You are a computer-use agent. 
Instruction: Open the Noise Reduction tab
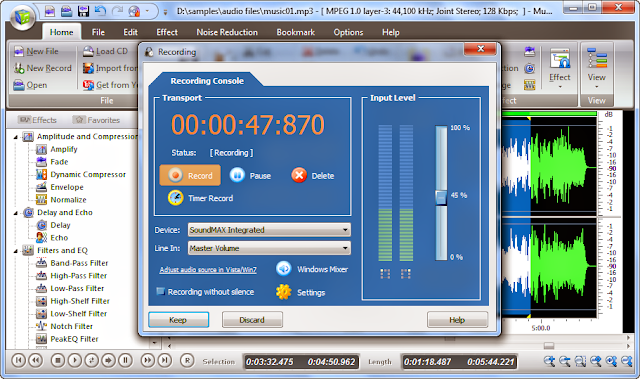click(x=227, y=32)
